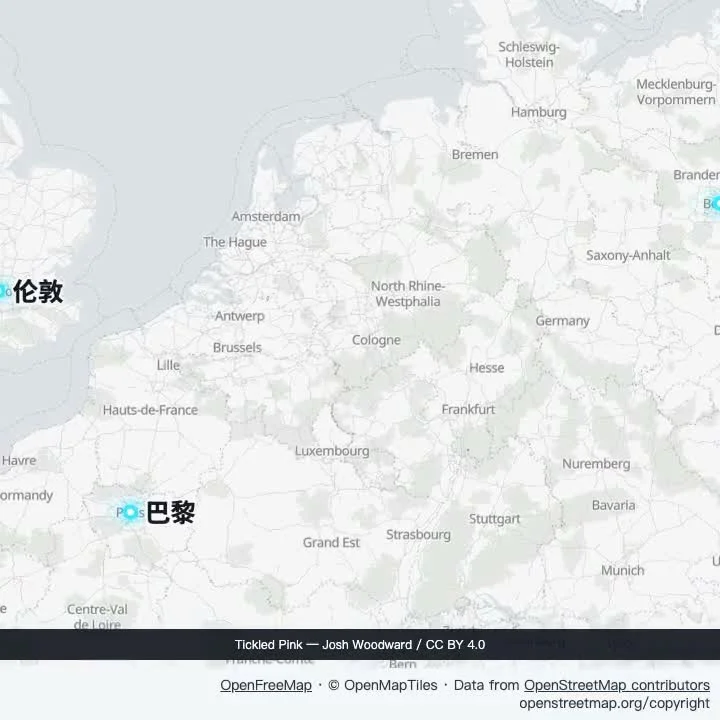
Task: Click the Saxony-Anhalt label
Action: tap(628, 255)
